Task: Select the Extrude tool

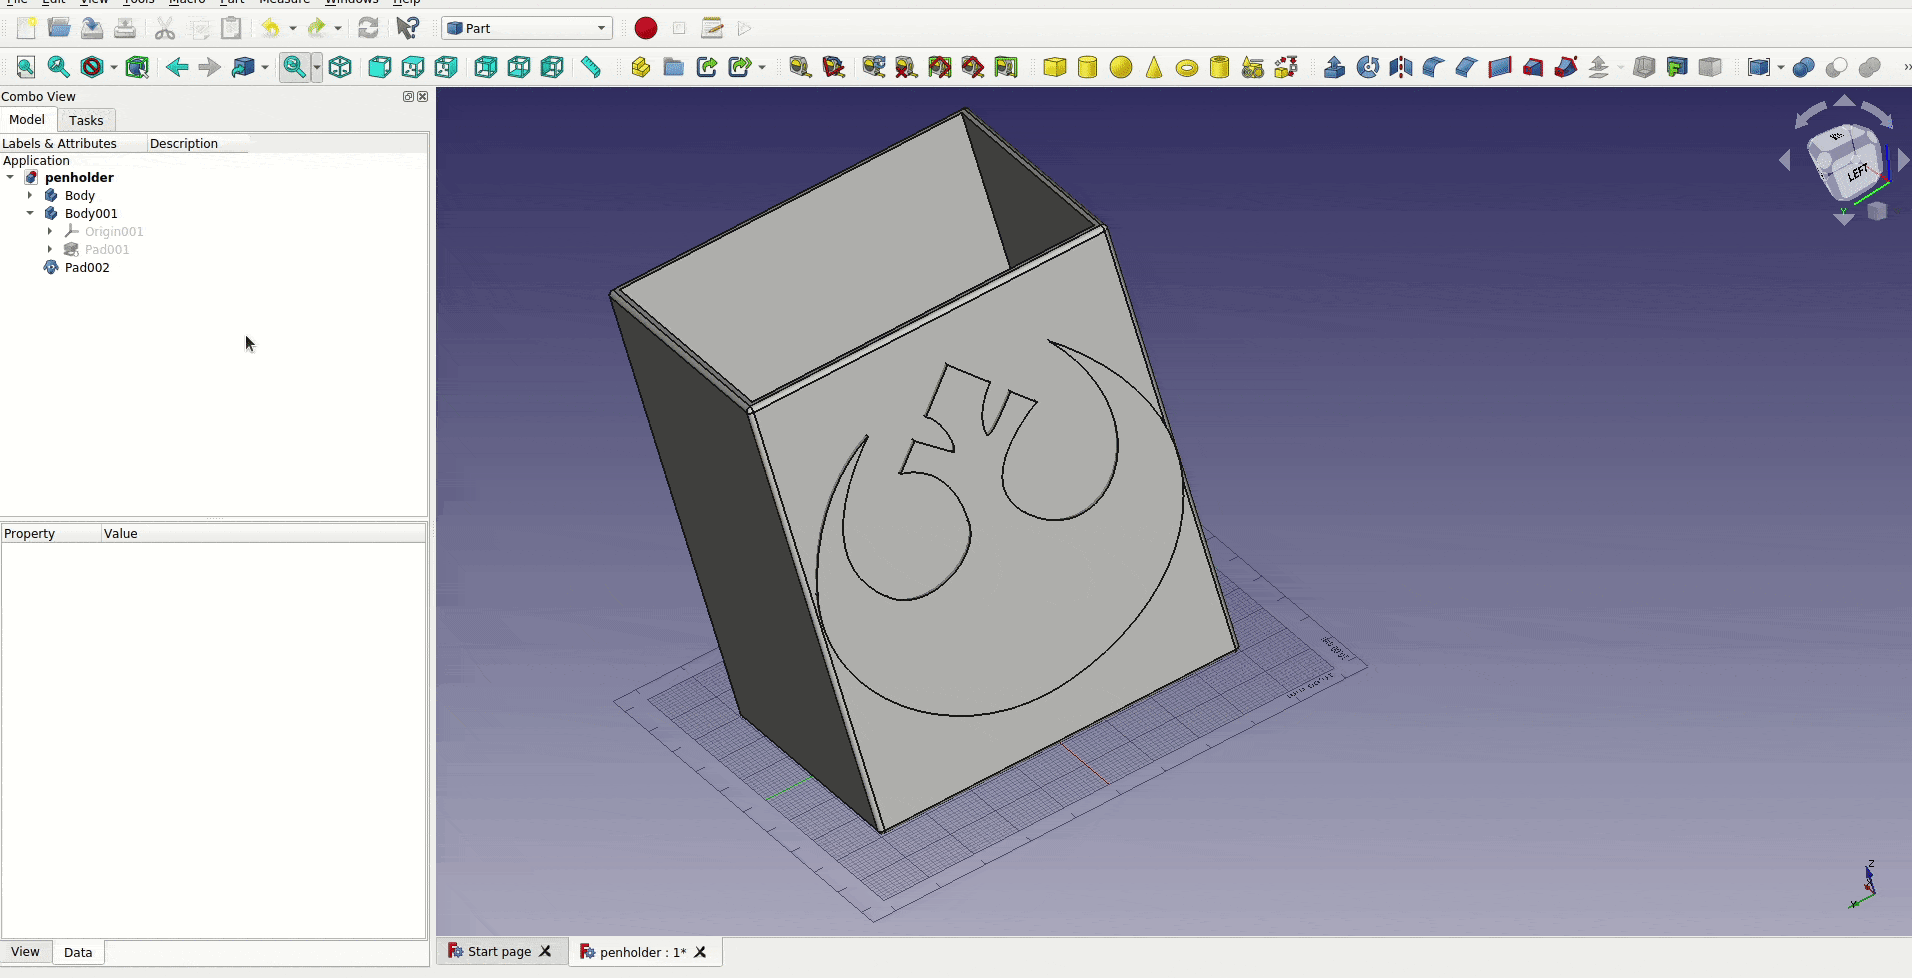Action: (x=1335, y=67)
